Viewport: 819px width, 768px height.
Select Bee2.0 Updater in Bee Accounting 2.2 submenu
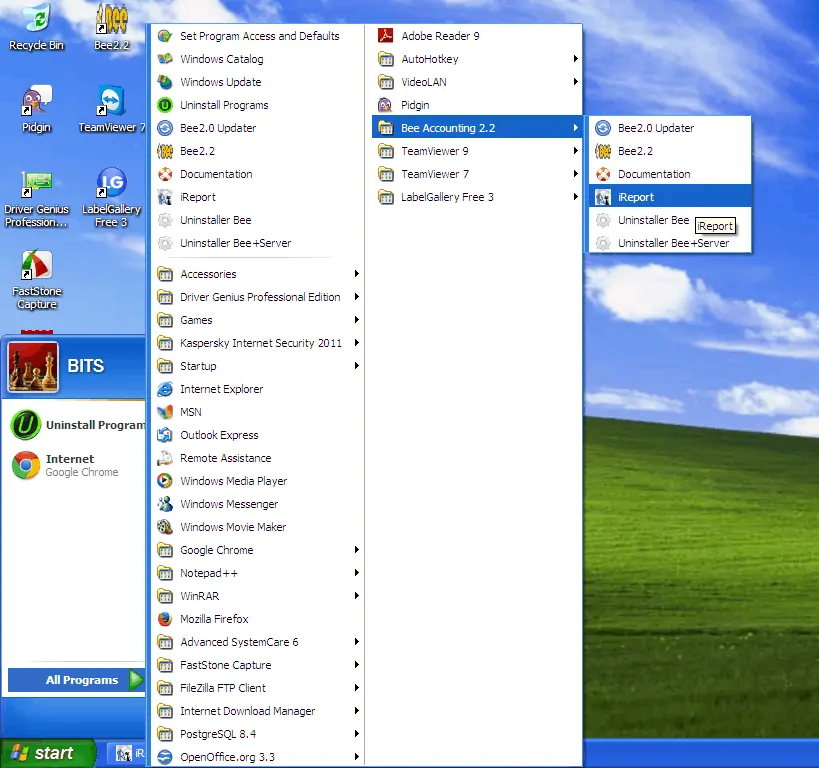pos(670,127)
